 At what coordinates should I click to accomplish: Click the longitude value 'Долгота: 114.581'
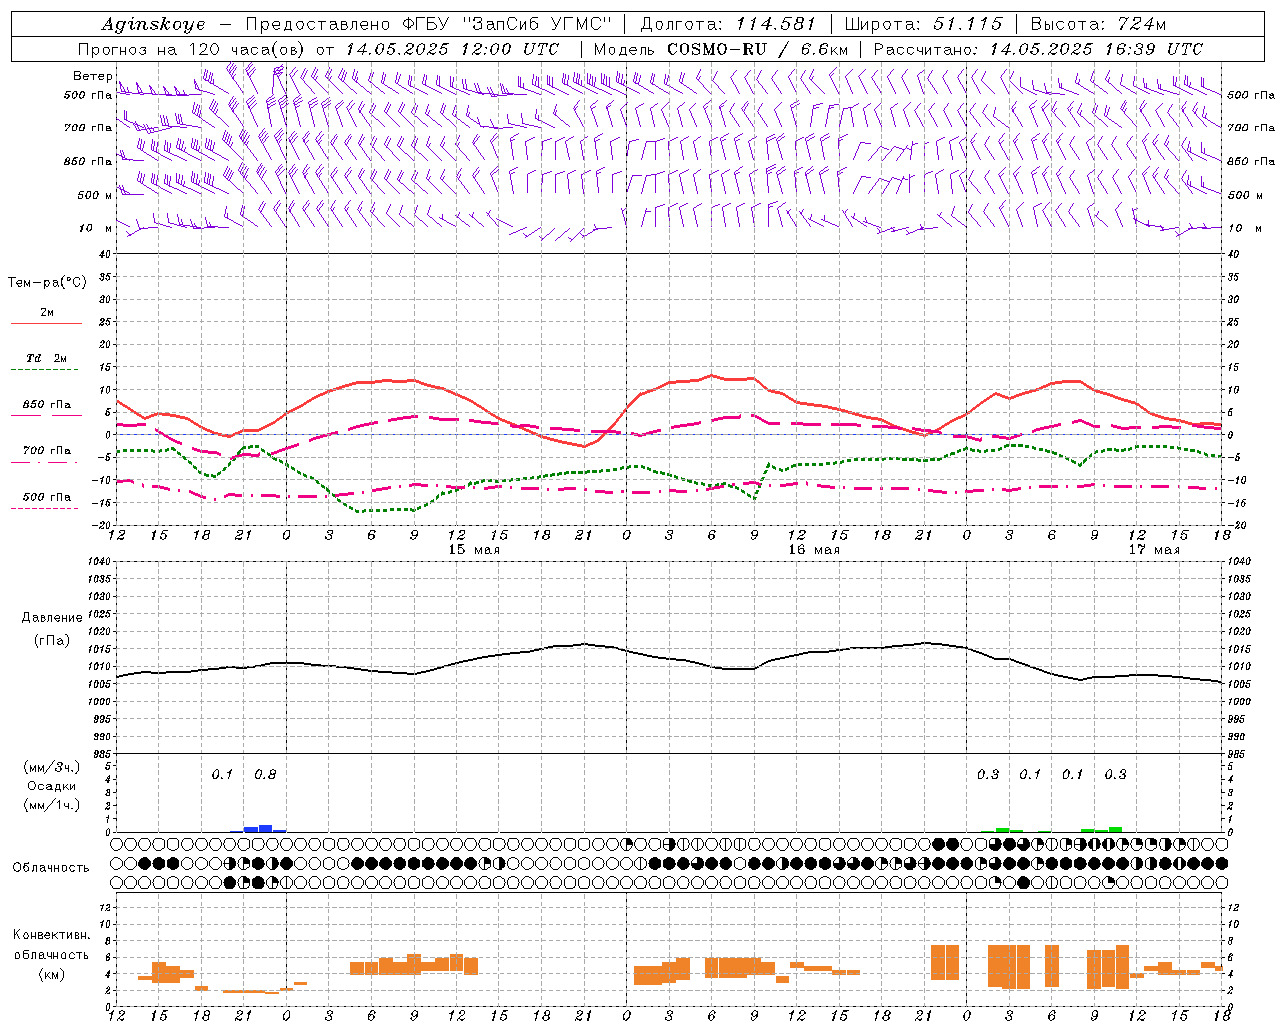click(x=728, y=24)
